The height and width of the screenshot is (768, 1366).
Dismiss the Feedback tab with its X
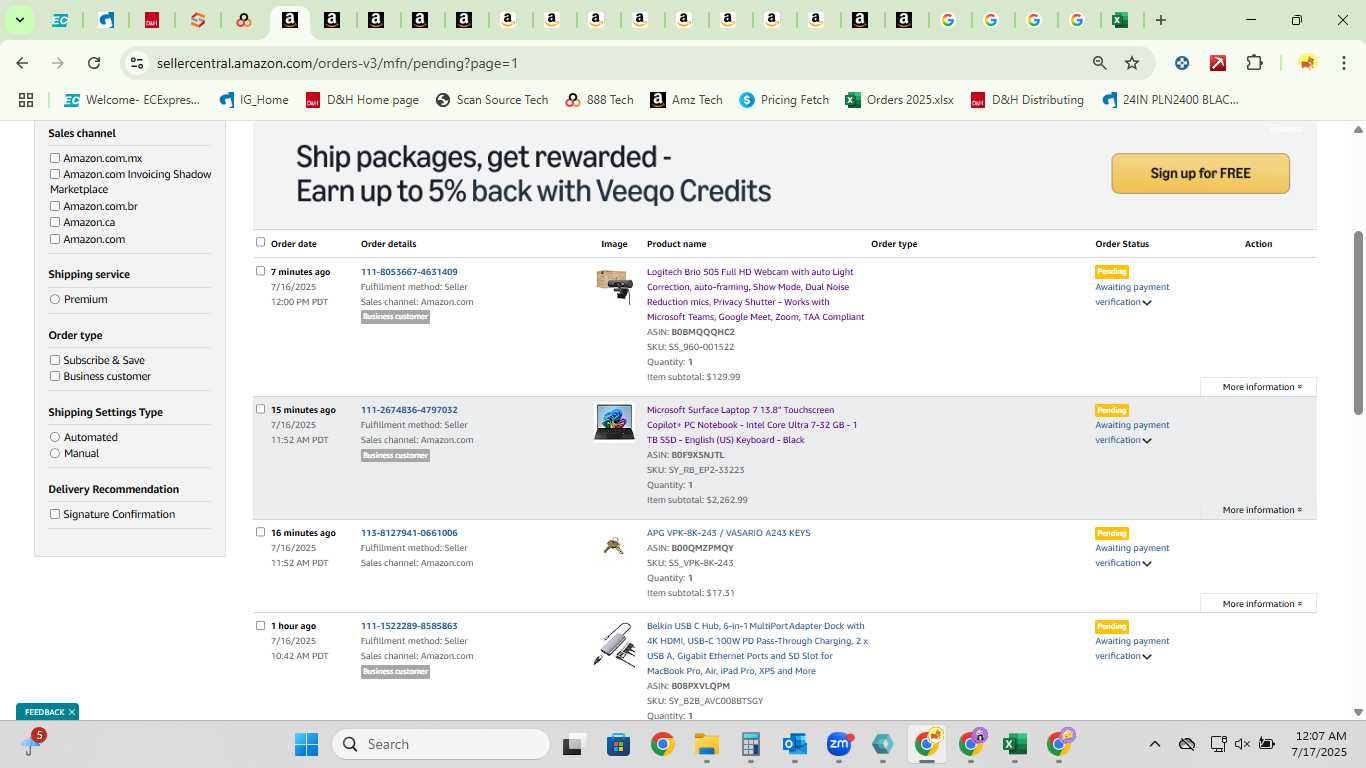tap(72, 712)
